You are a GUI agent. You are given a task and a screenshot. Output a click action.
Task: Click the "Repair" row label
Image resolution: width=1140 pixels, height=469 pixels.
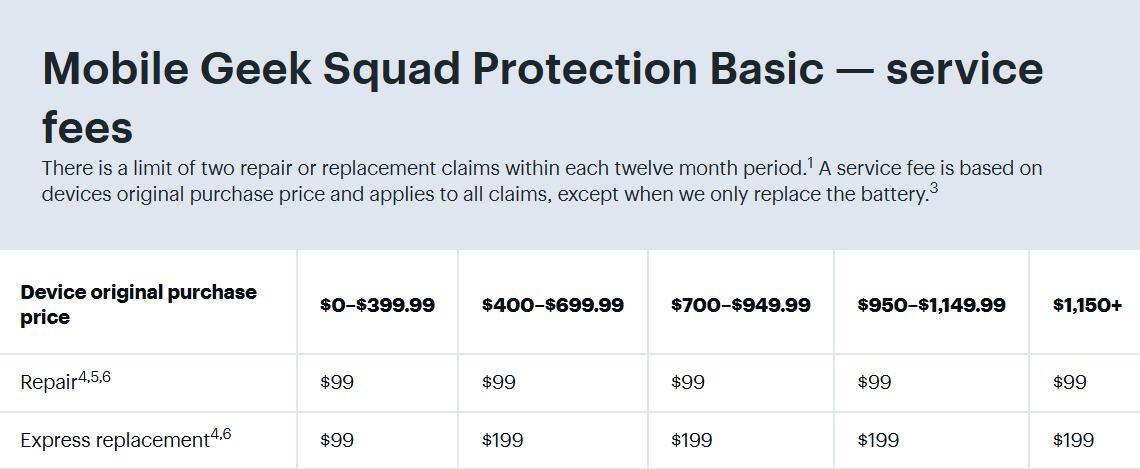point(48,382)
